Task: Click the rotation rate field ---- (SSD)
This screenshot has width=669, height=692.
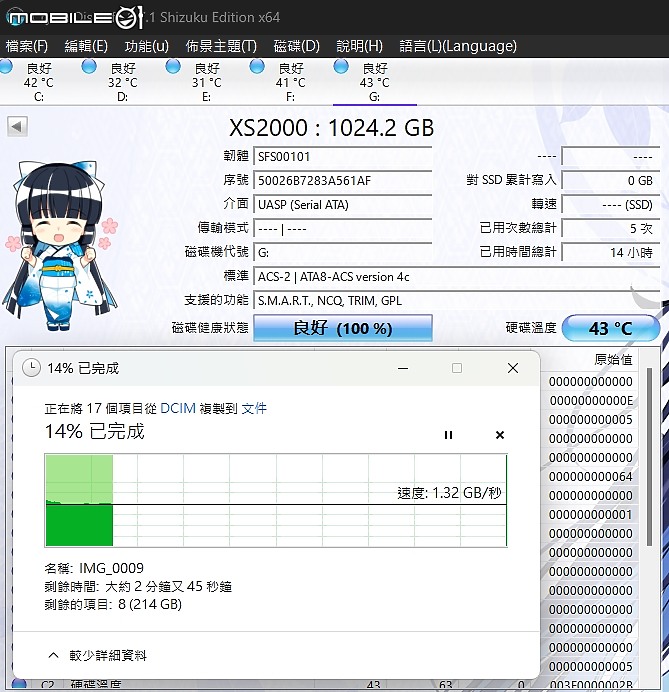Action: point(611,205)
